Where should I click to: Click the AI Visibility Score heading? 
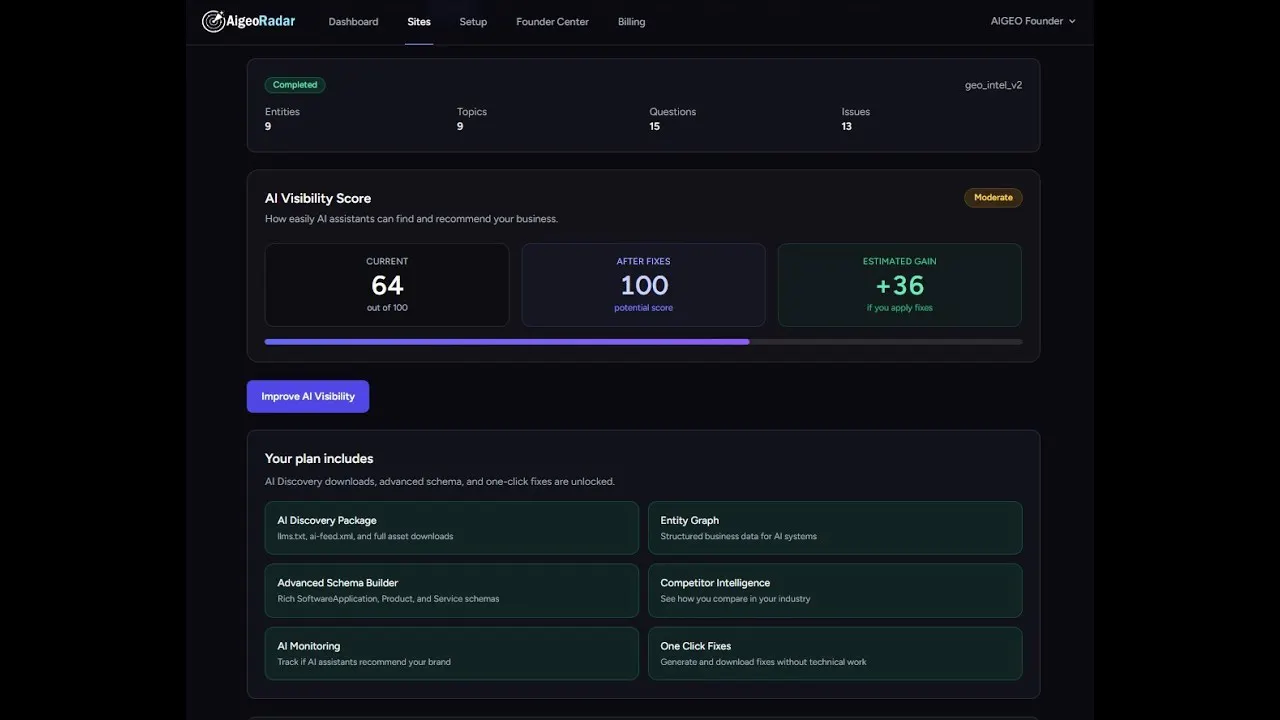[x=318, y=198]
